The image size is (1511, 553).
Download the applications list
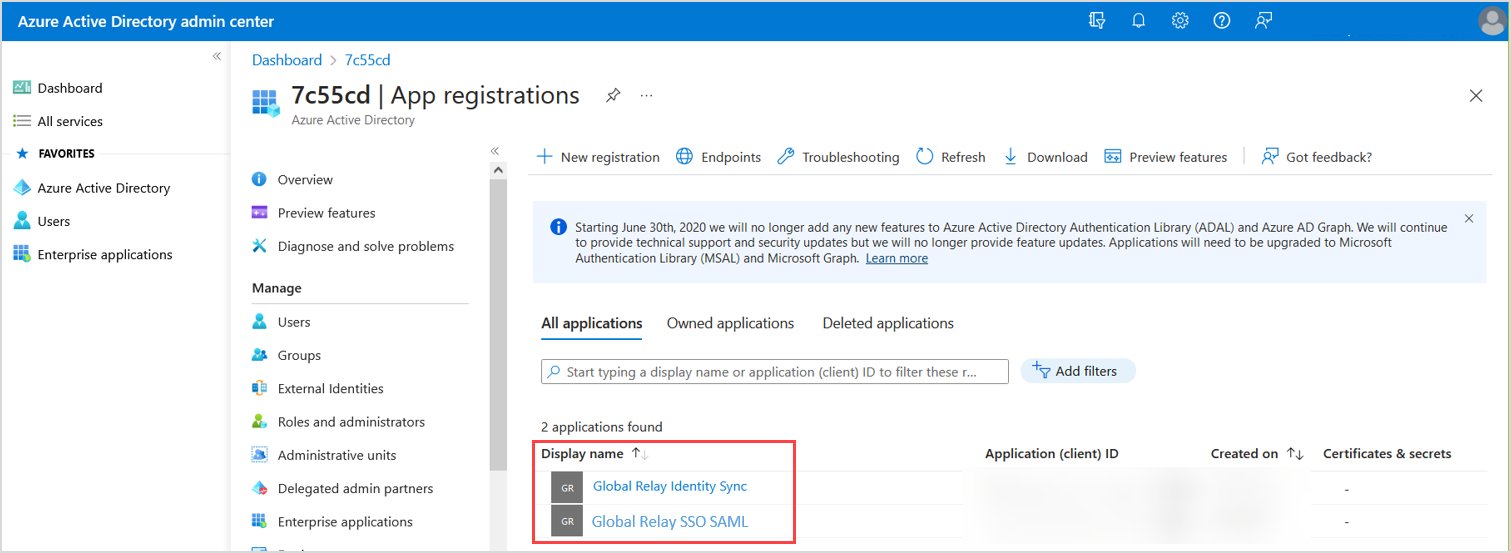click(1045, 157)
